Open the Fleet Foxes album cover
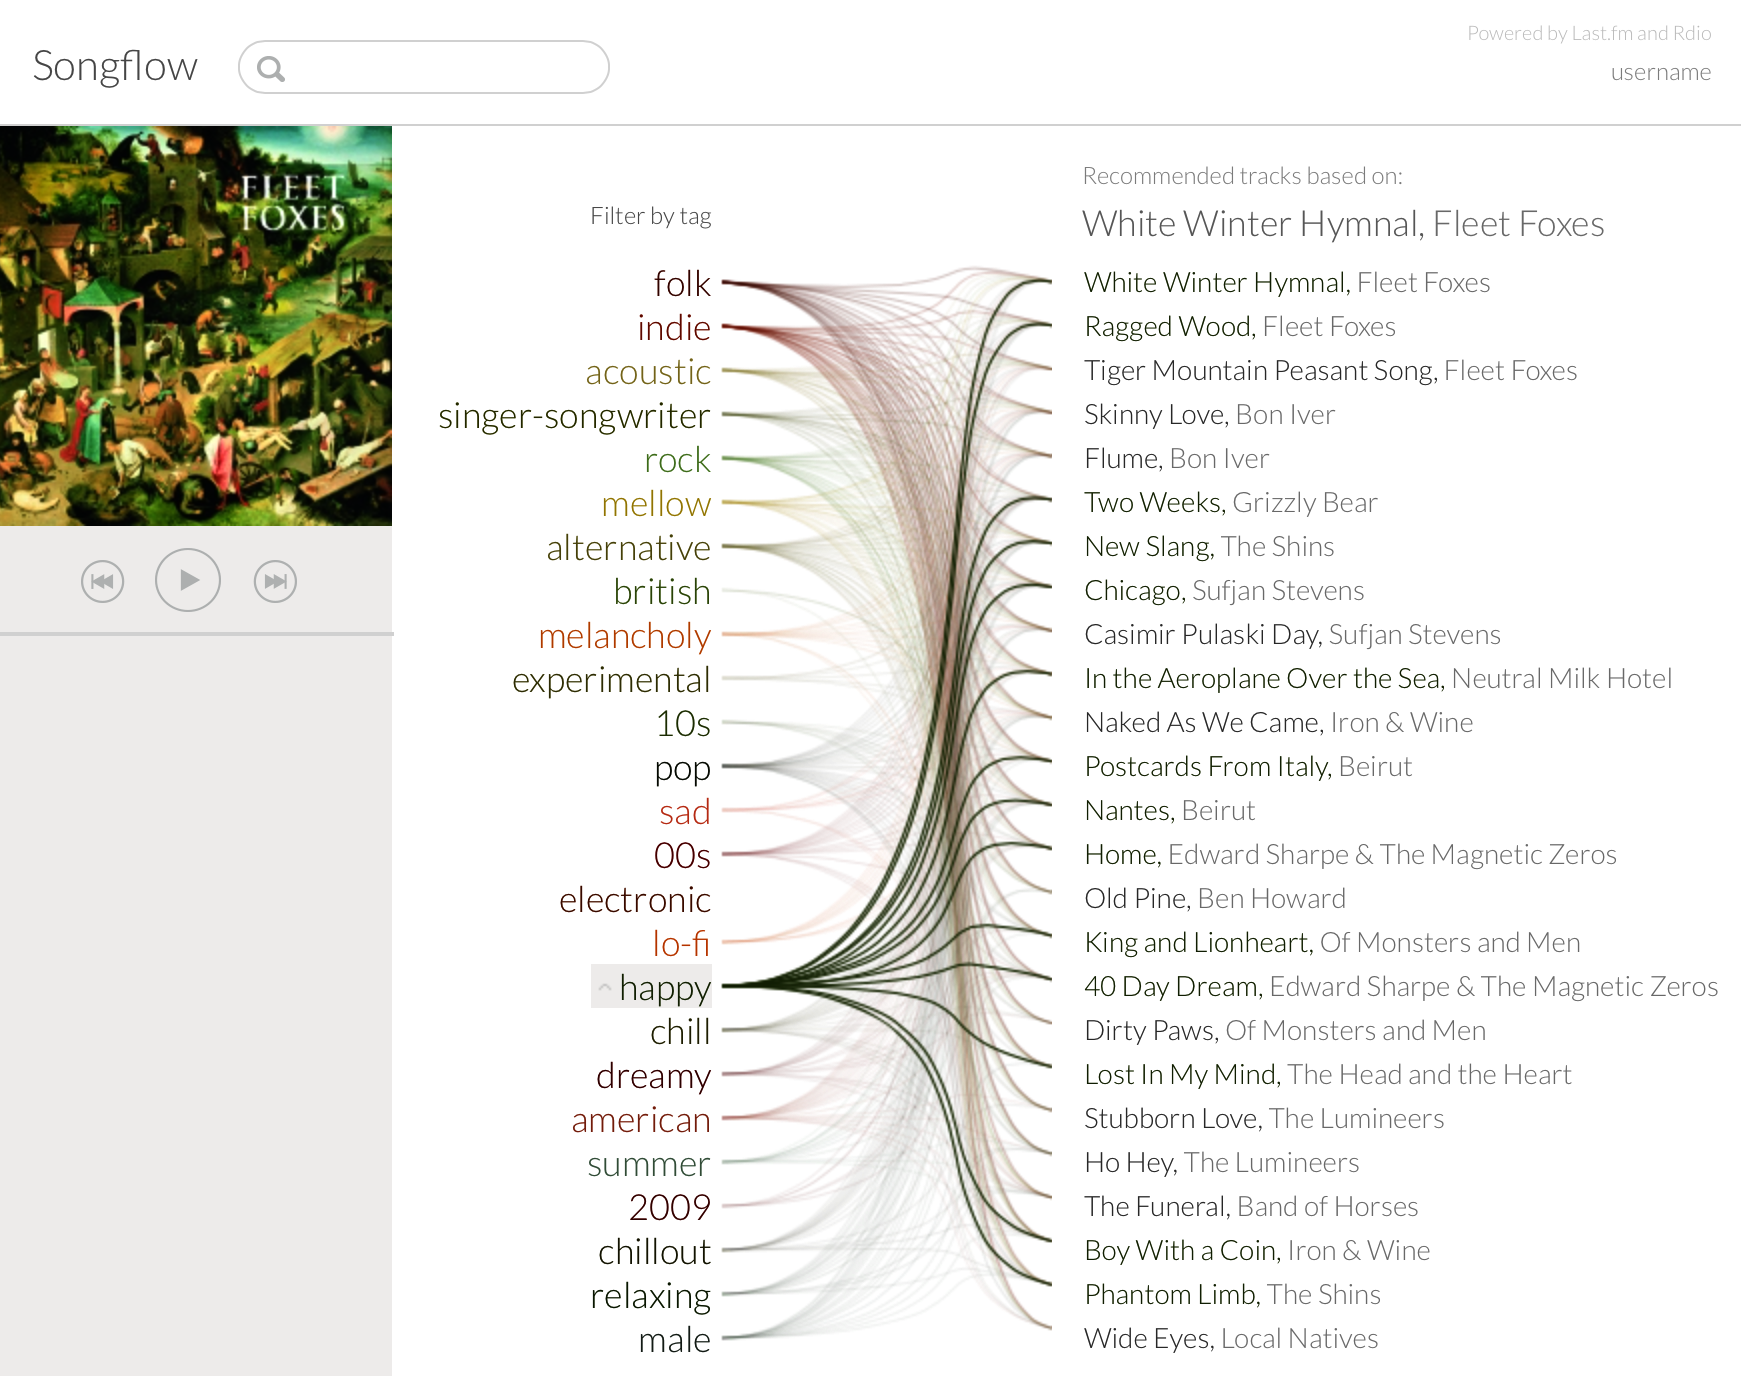The height and width of the screenshot is (1376, 1741). (196, 325)
